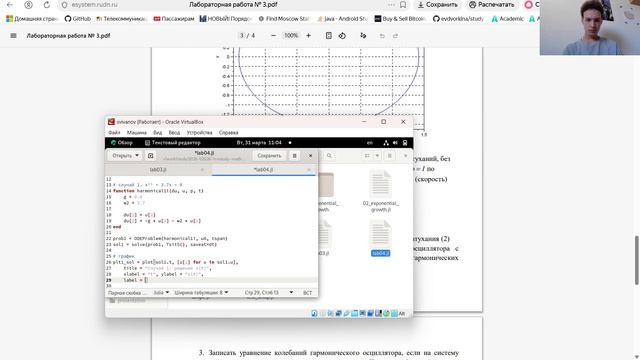This screenshot has height=360, width=640.
Task: Open the GitHub bookmark
Action: point(78,19)
